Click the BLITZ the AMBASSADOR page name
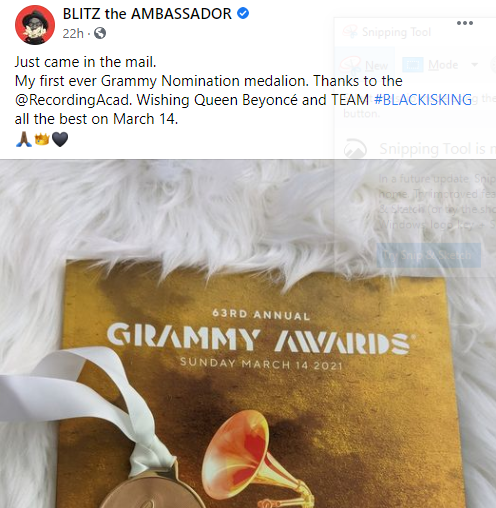496x508 pixels. [x=147, y=14]
